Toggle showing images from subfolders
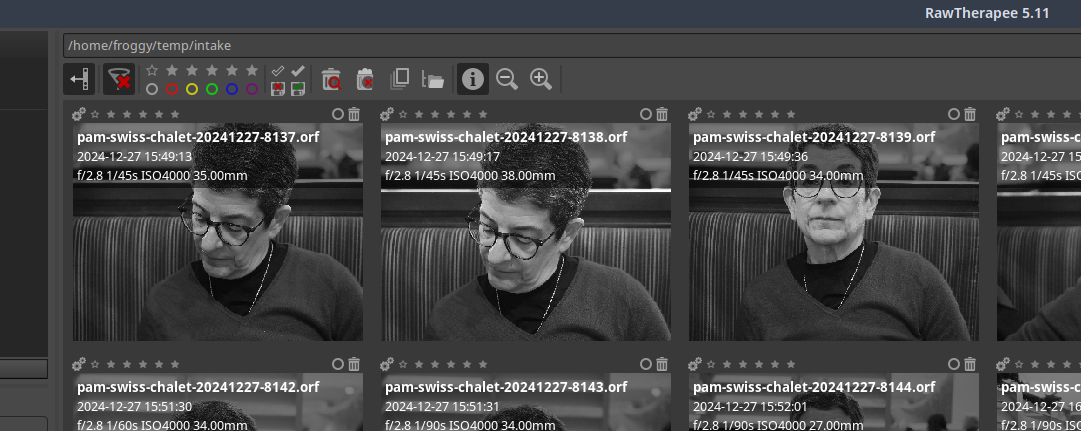Image resolution: width=1081 pixels, height=431 pixels. (x=400, y=79)
